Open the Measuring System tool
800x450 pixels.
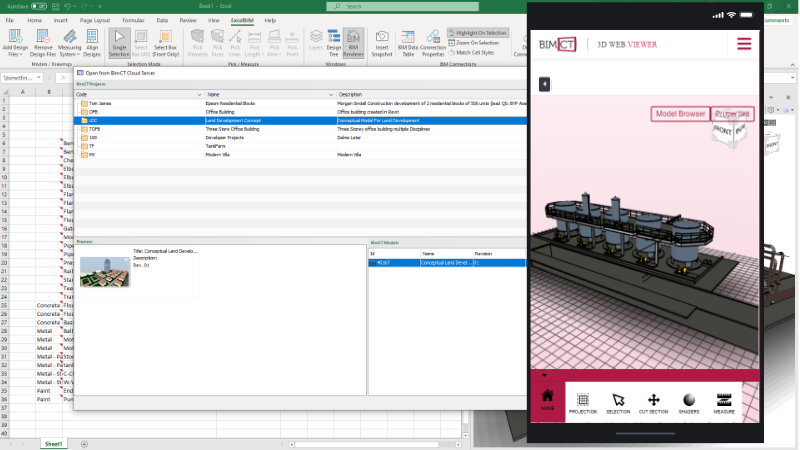70,43
